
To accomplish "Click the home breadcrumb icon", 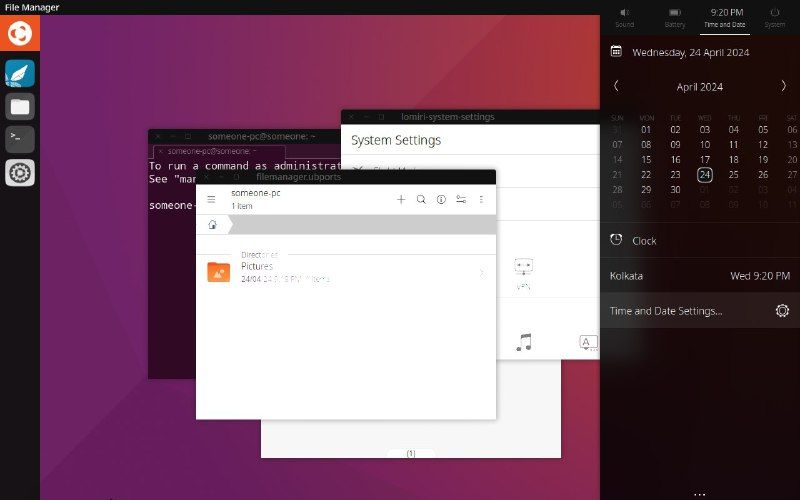I will click(x=212, y=225).
